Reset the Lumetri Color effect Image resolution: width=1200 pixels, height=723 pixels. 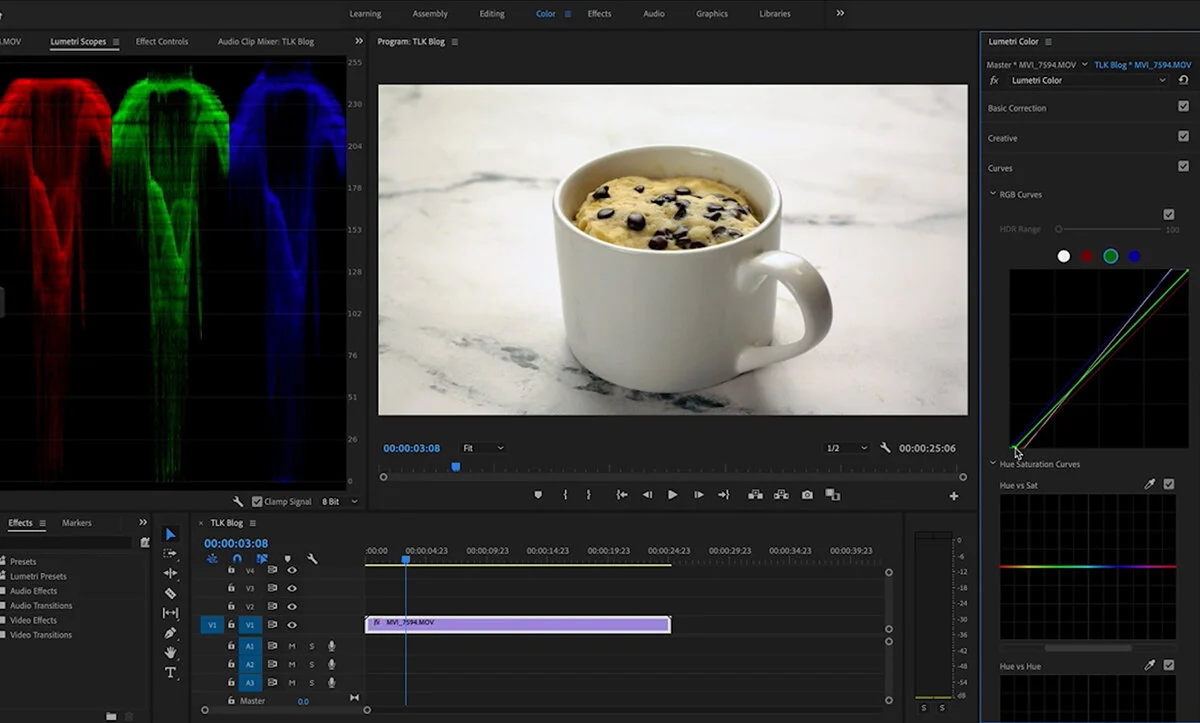(1184, 80)
